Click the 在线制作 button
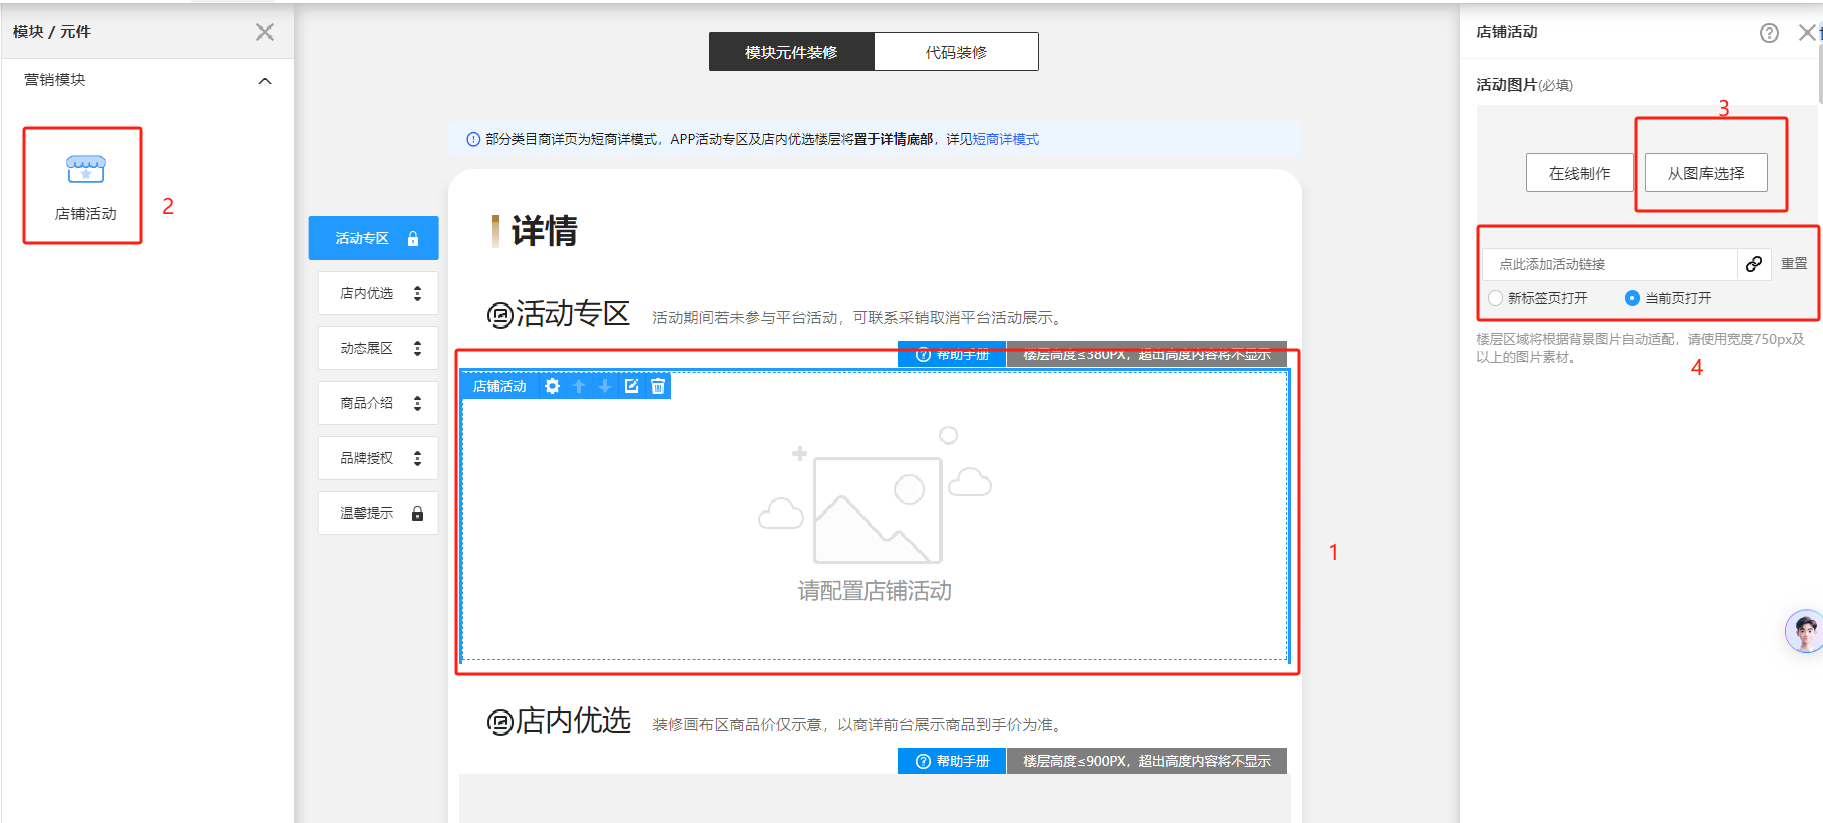This screenshot has height=823, width=1823. point(1579,173)
